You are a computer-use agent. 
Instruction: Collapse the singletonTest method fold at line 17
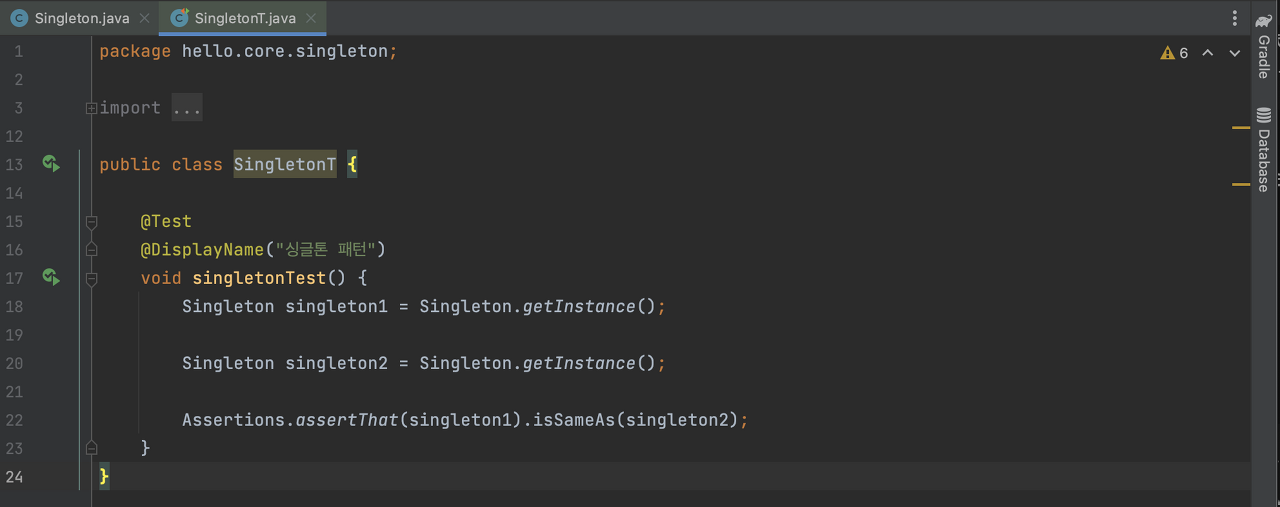tap(91, 279)
